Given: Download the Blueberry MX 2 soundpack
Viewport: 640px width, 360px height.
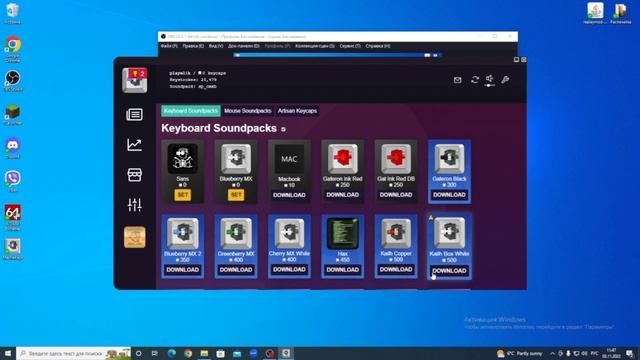Looking at the screenshot, I should 182,269.
